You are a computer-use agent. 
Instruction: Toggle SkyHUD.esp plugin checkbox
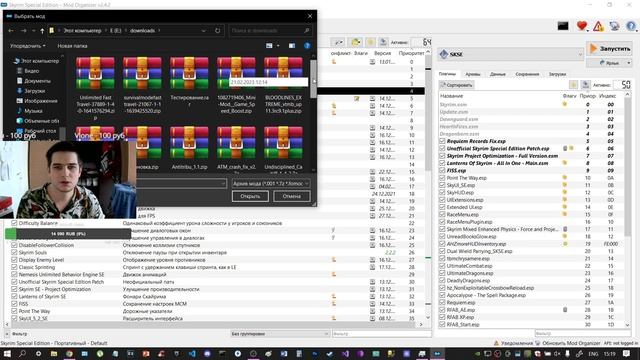click(442, 193)
